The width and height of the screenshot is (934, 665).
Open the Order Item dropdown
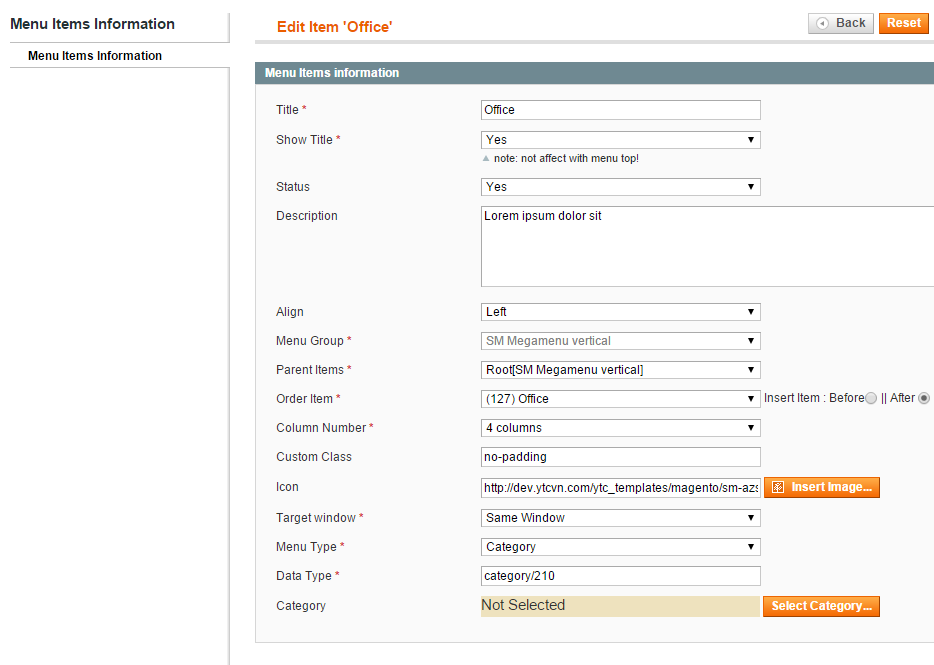pos(621,399)
